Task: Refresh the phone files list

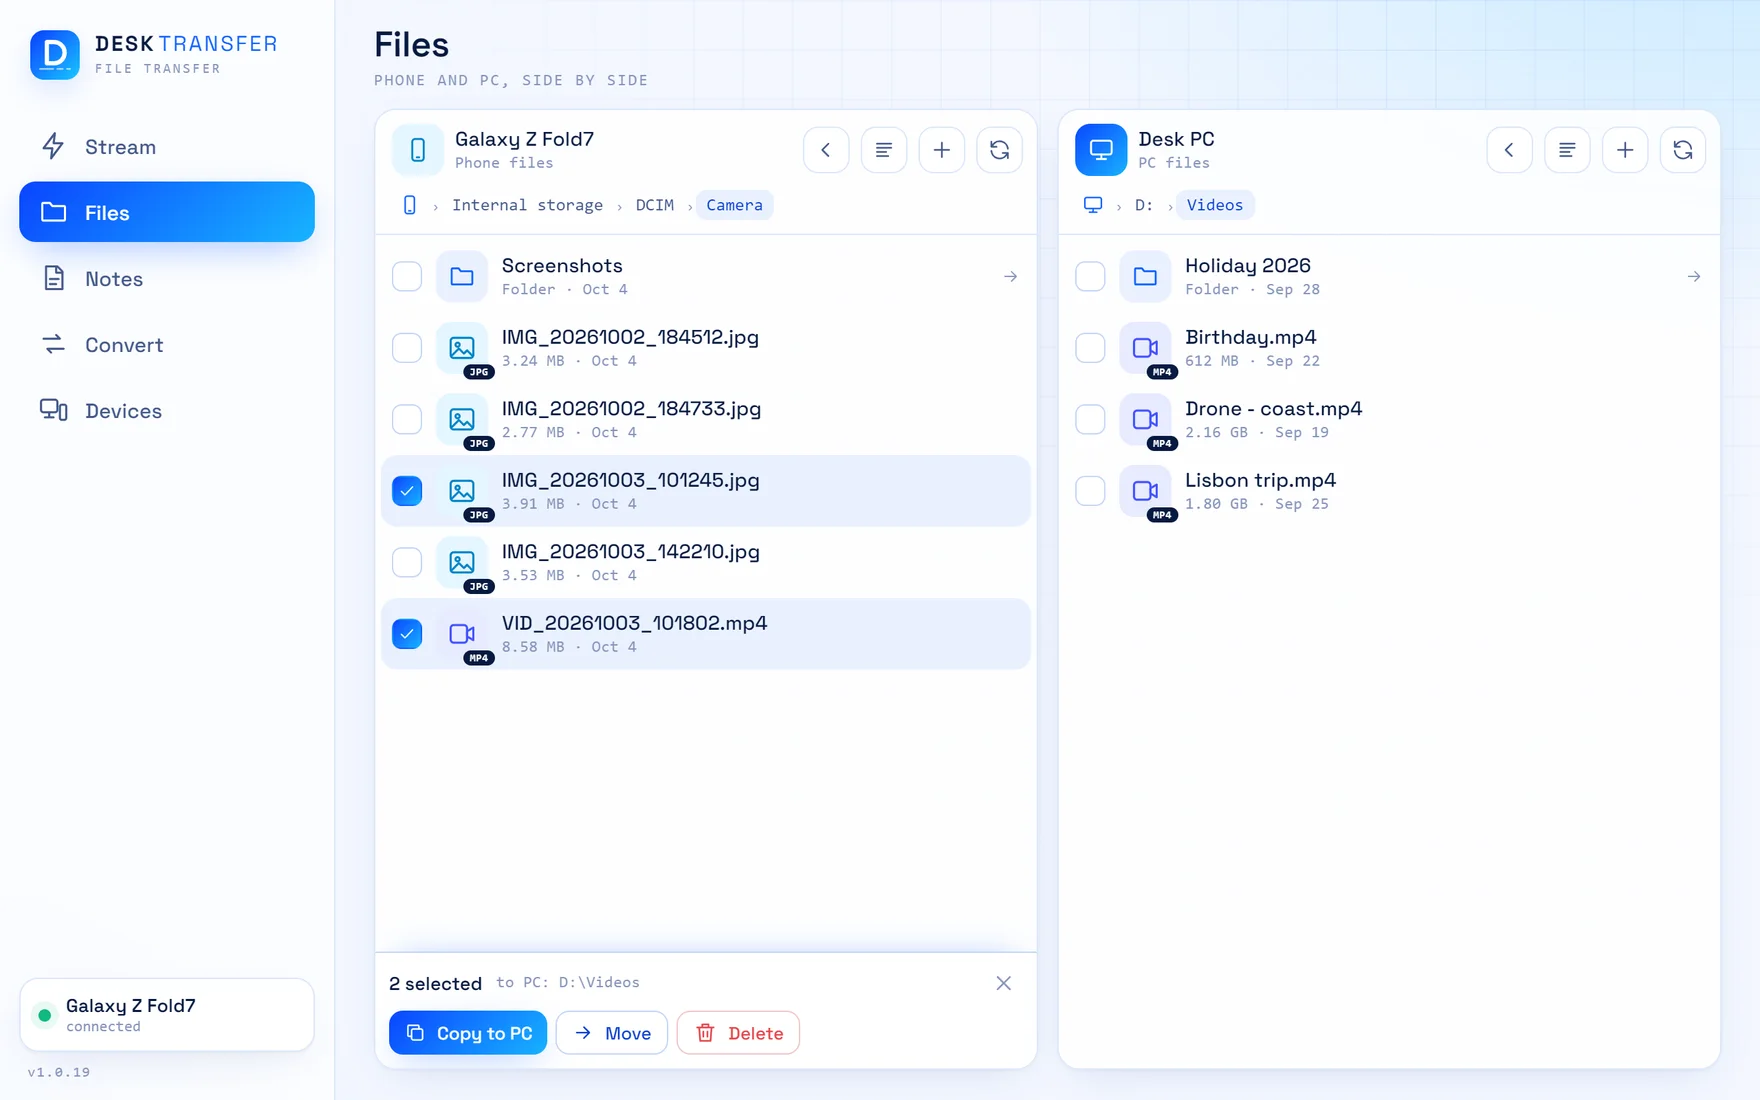Action: click(x=1000, y=150)
